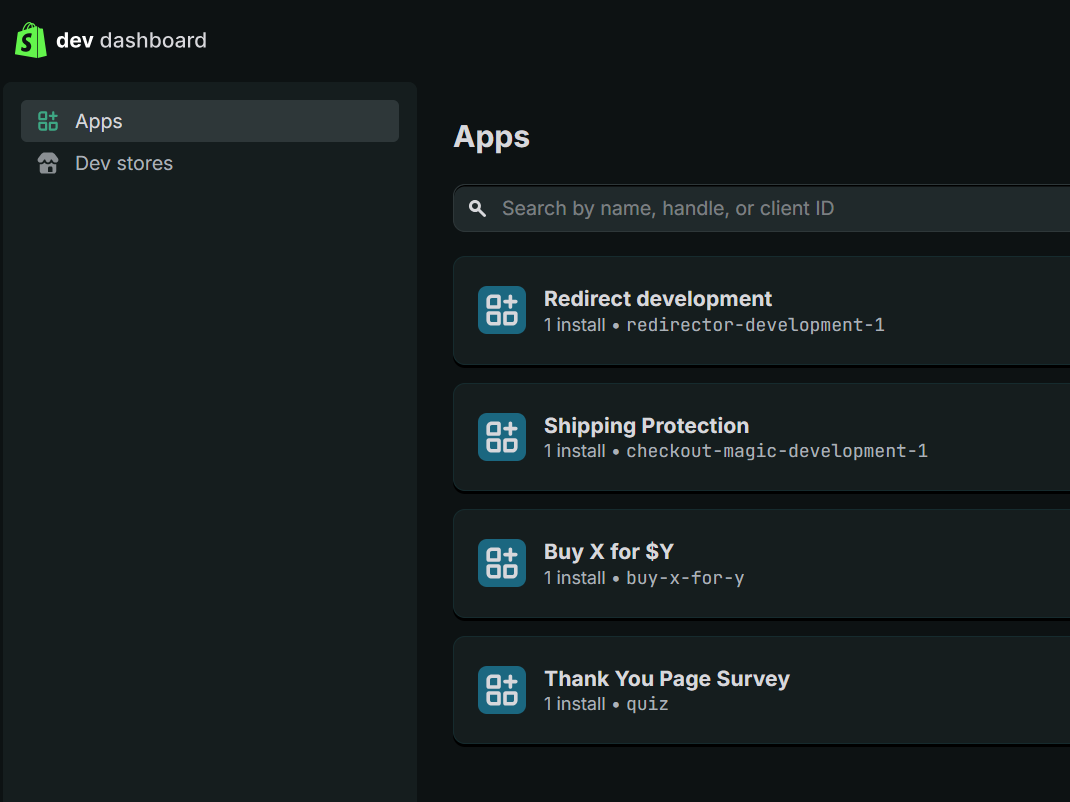
Task: Click the Redirect development app icon
Action: click(502, 310)
